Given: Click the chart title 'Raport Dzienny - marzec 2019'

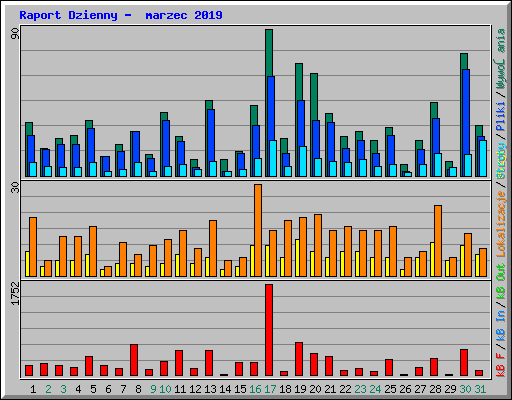Looking at the screenshot, I should coord(121,15).
